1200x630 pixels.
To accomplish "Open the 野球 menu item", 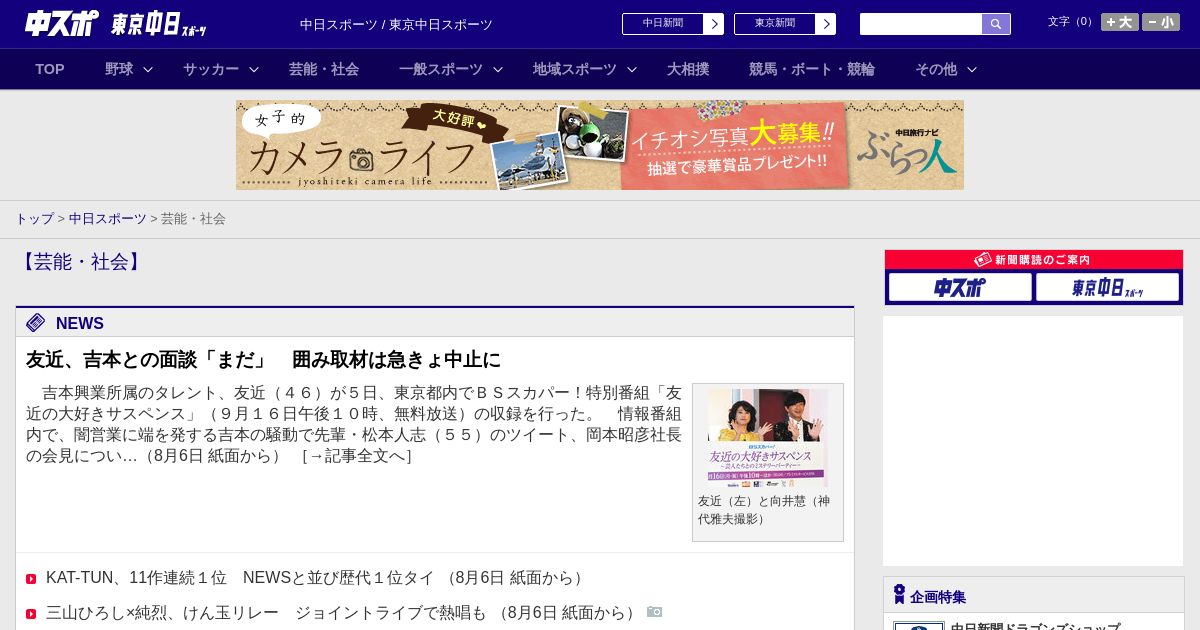I will 119,69.
